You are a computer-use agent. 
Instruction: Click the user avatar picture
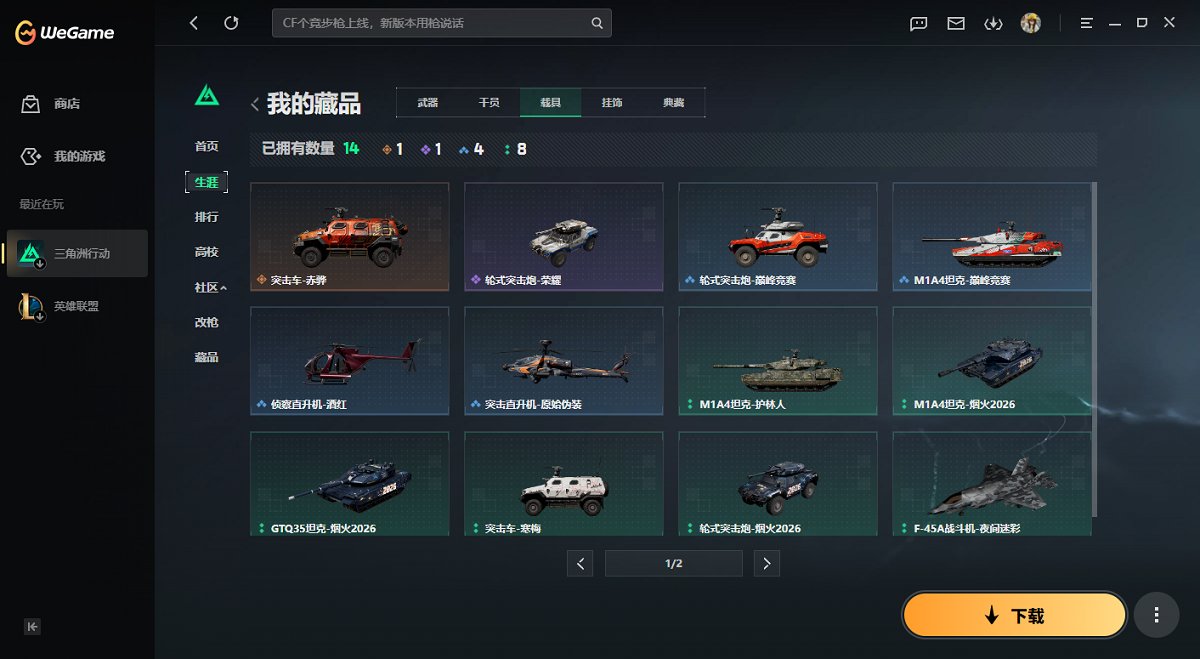click(x=1031, y=22)
